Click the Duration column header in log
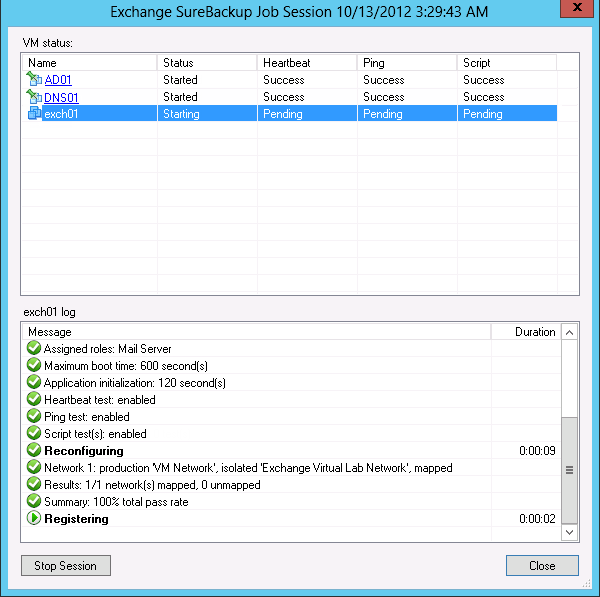 pyautogui.click(x=526, y=332)
